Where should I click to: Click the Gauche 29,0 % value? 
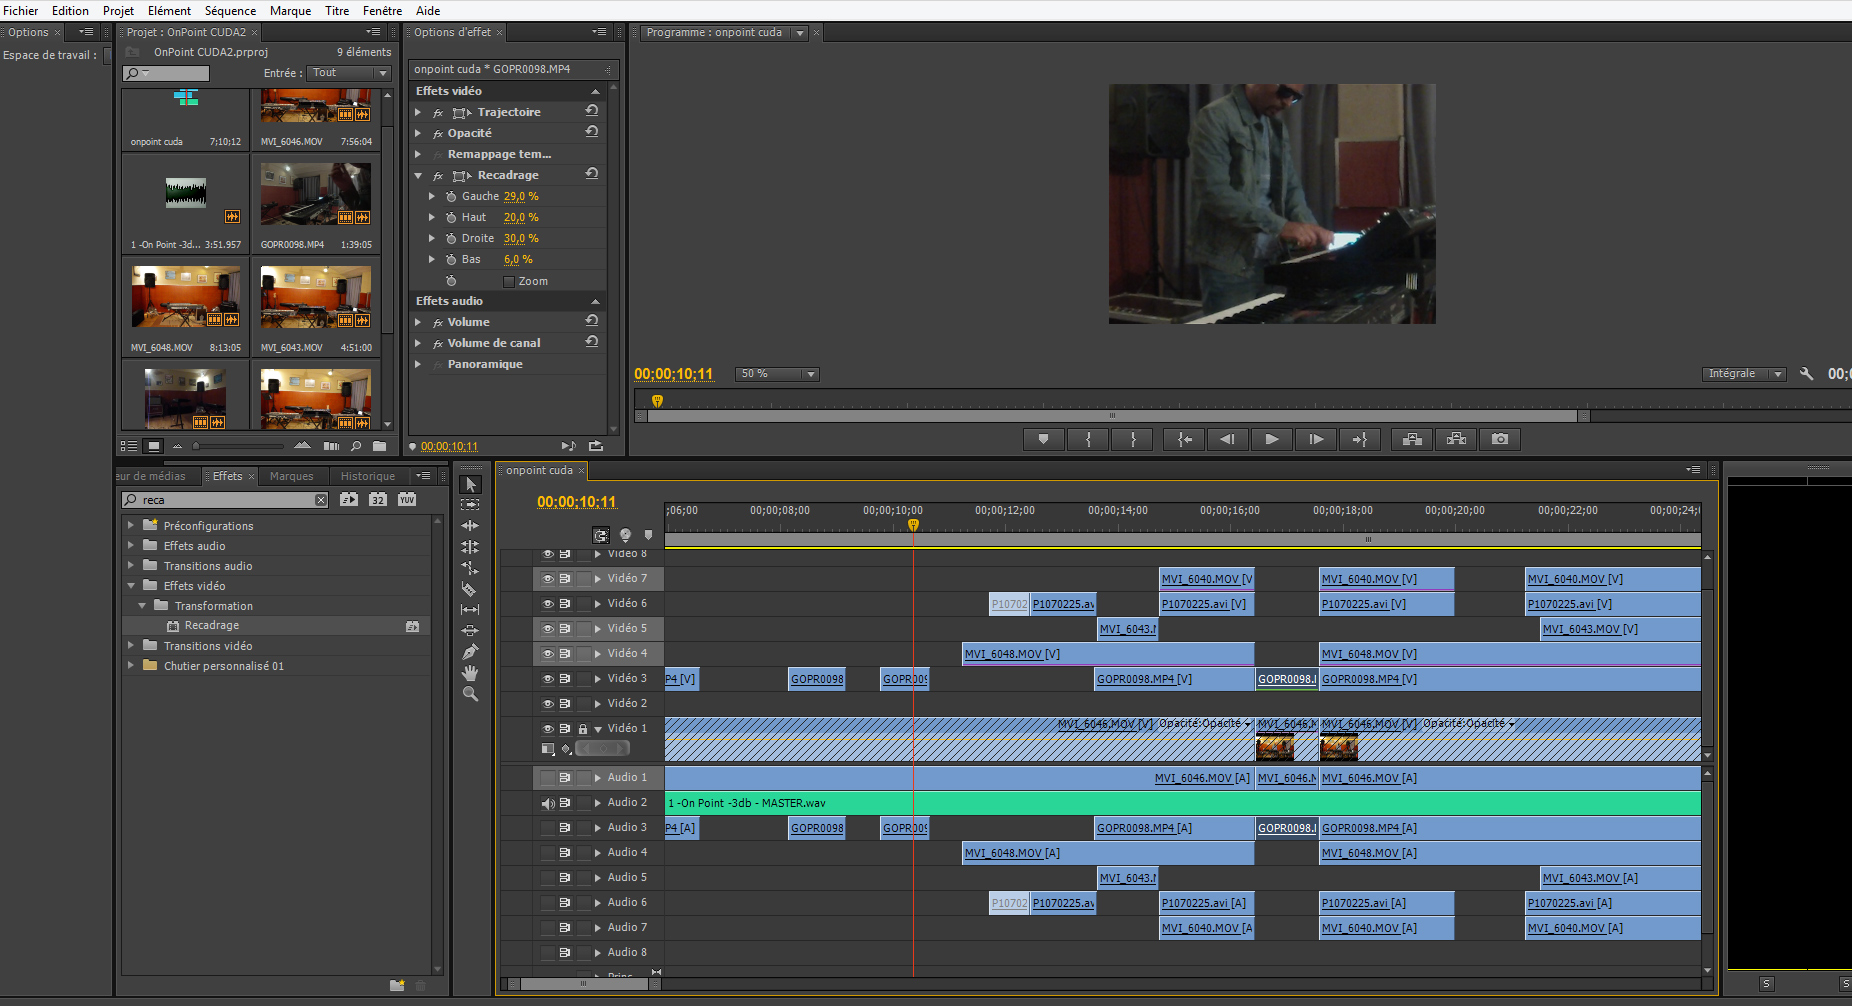pyautogui.click(x=520, y=196)
